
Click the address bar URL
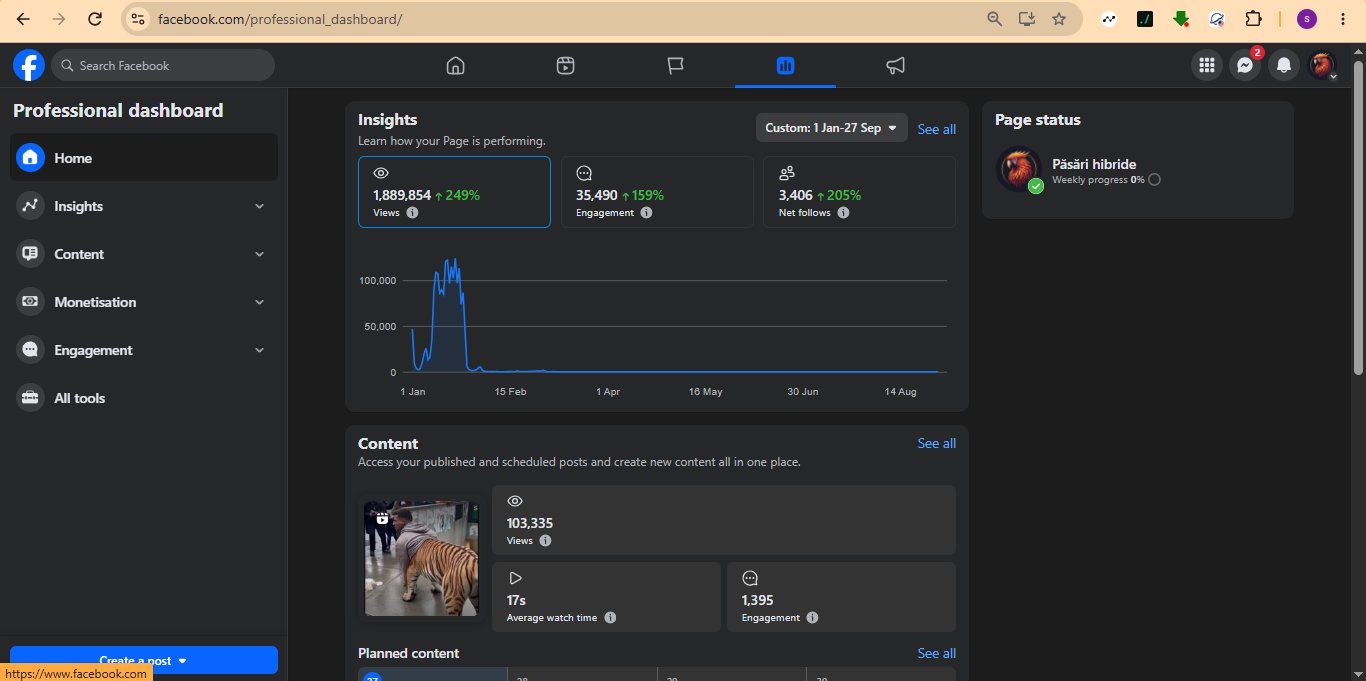(x=280, y=19)
